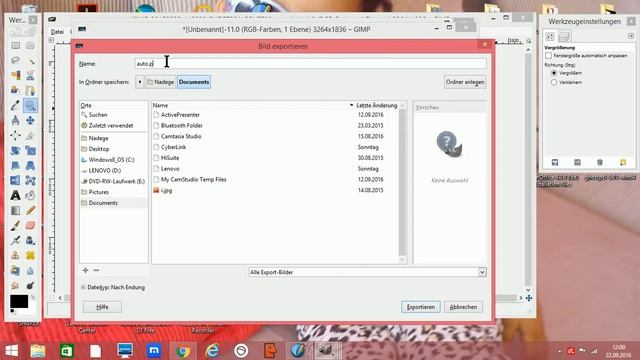The image size is (640, 360).
Task: Save tool preset icon in Werkzeugeinstellungen
Action: coord(555,162)
